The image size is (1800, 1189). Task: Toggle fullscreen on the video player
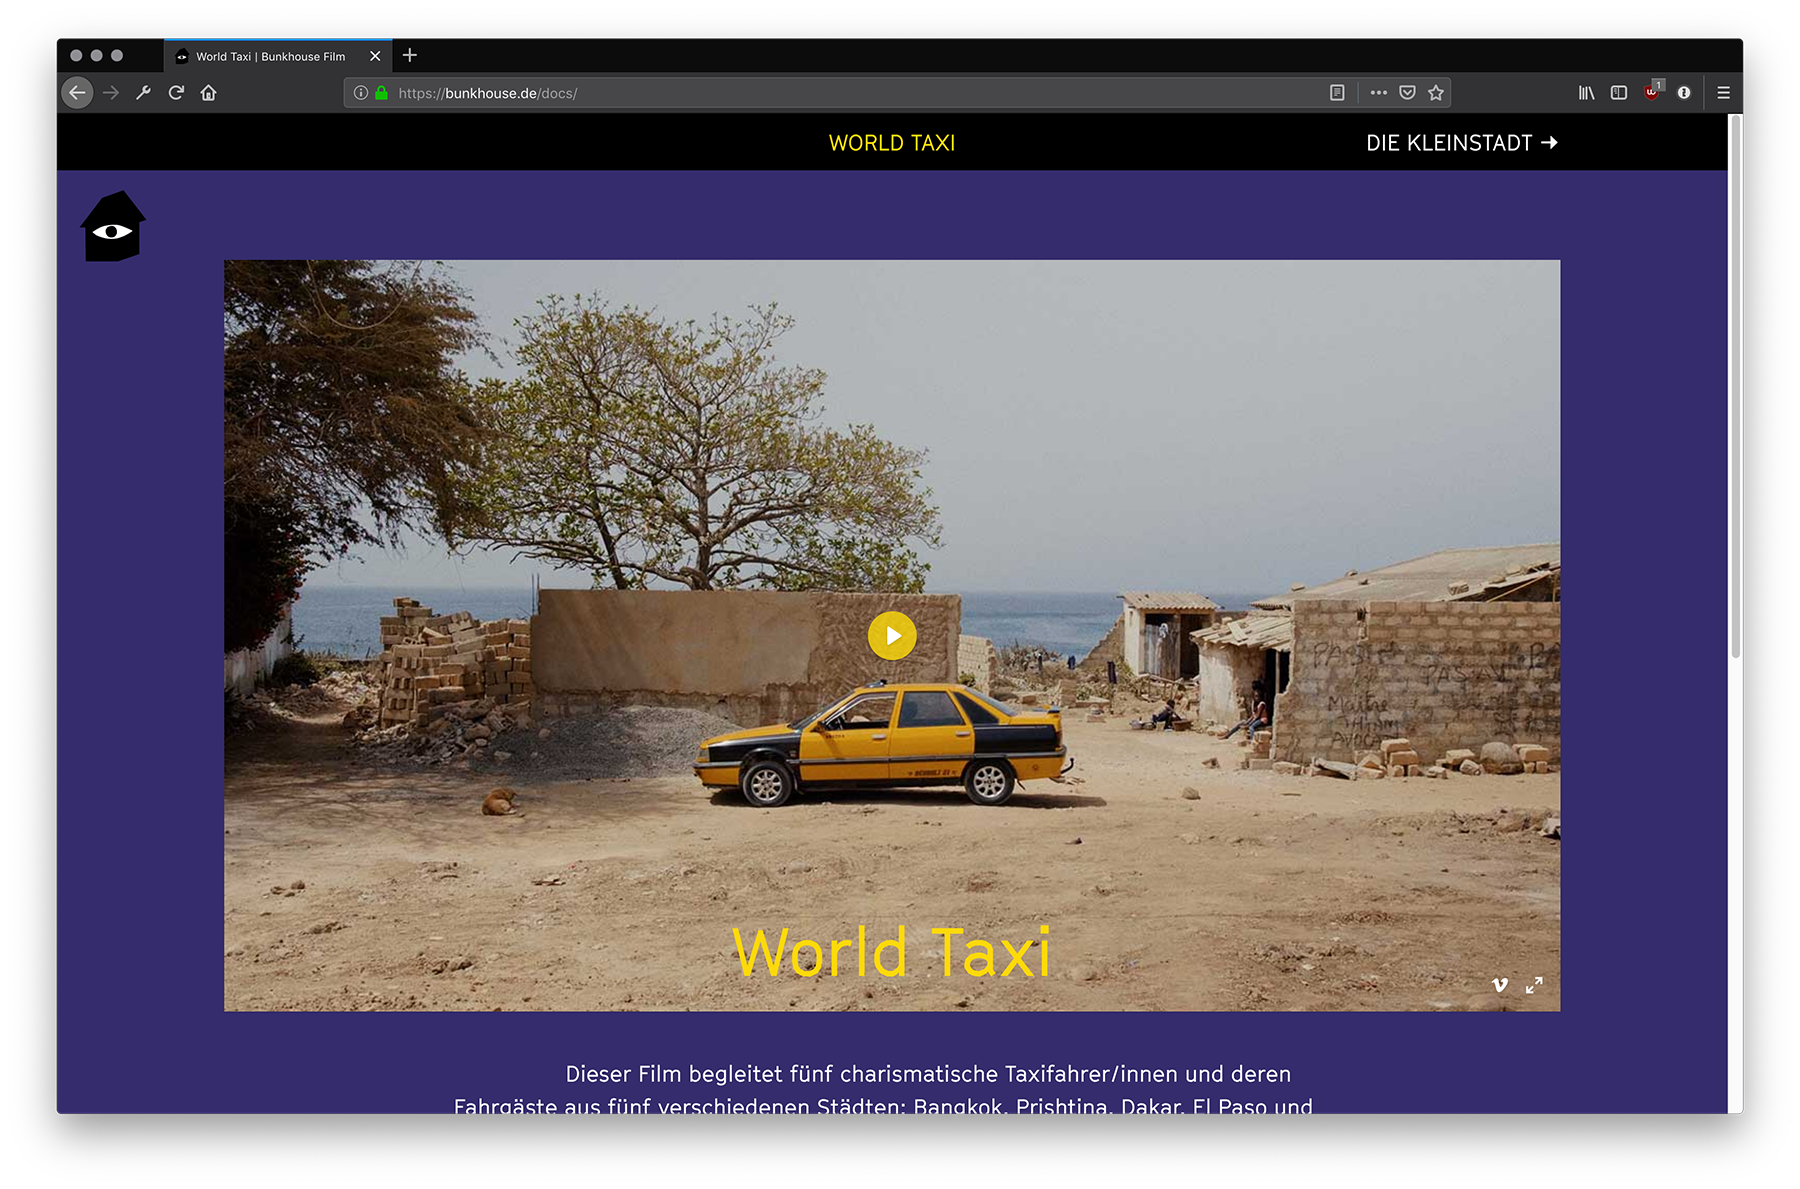1534,985
